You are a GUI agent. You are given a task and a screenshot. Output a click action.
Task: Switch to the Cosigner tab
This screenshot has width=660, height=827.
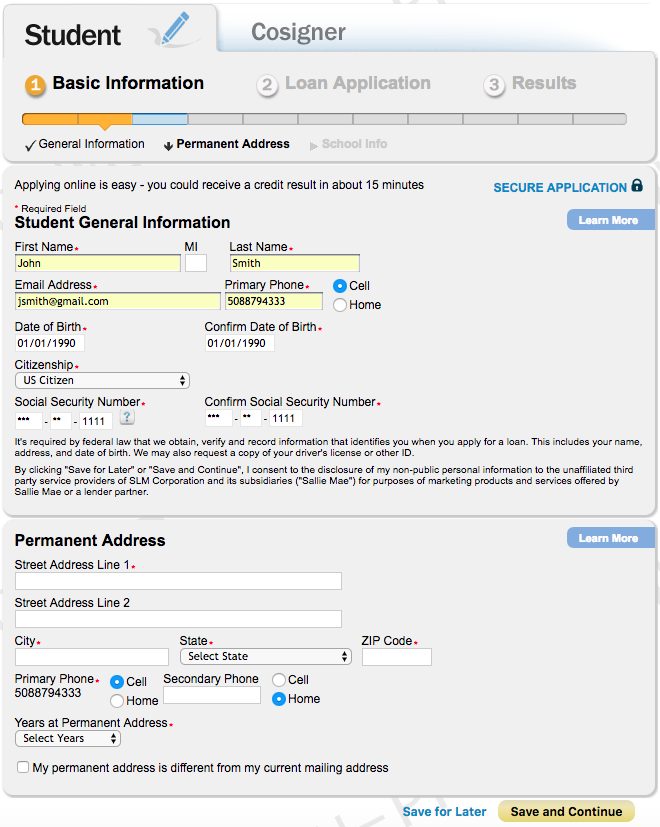[x=298, y=32]
